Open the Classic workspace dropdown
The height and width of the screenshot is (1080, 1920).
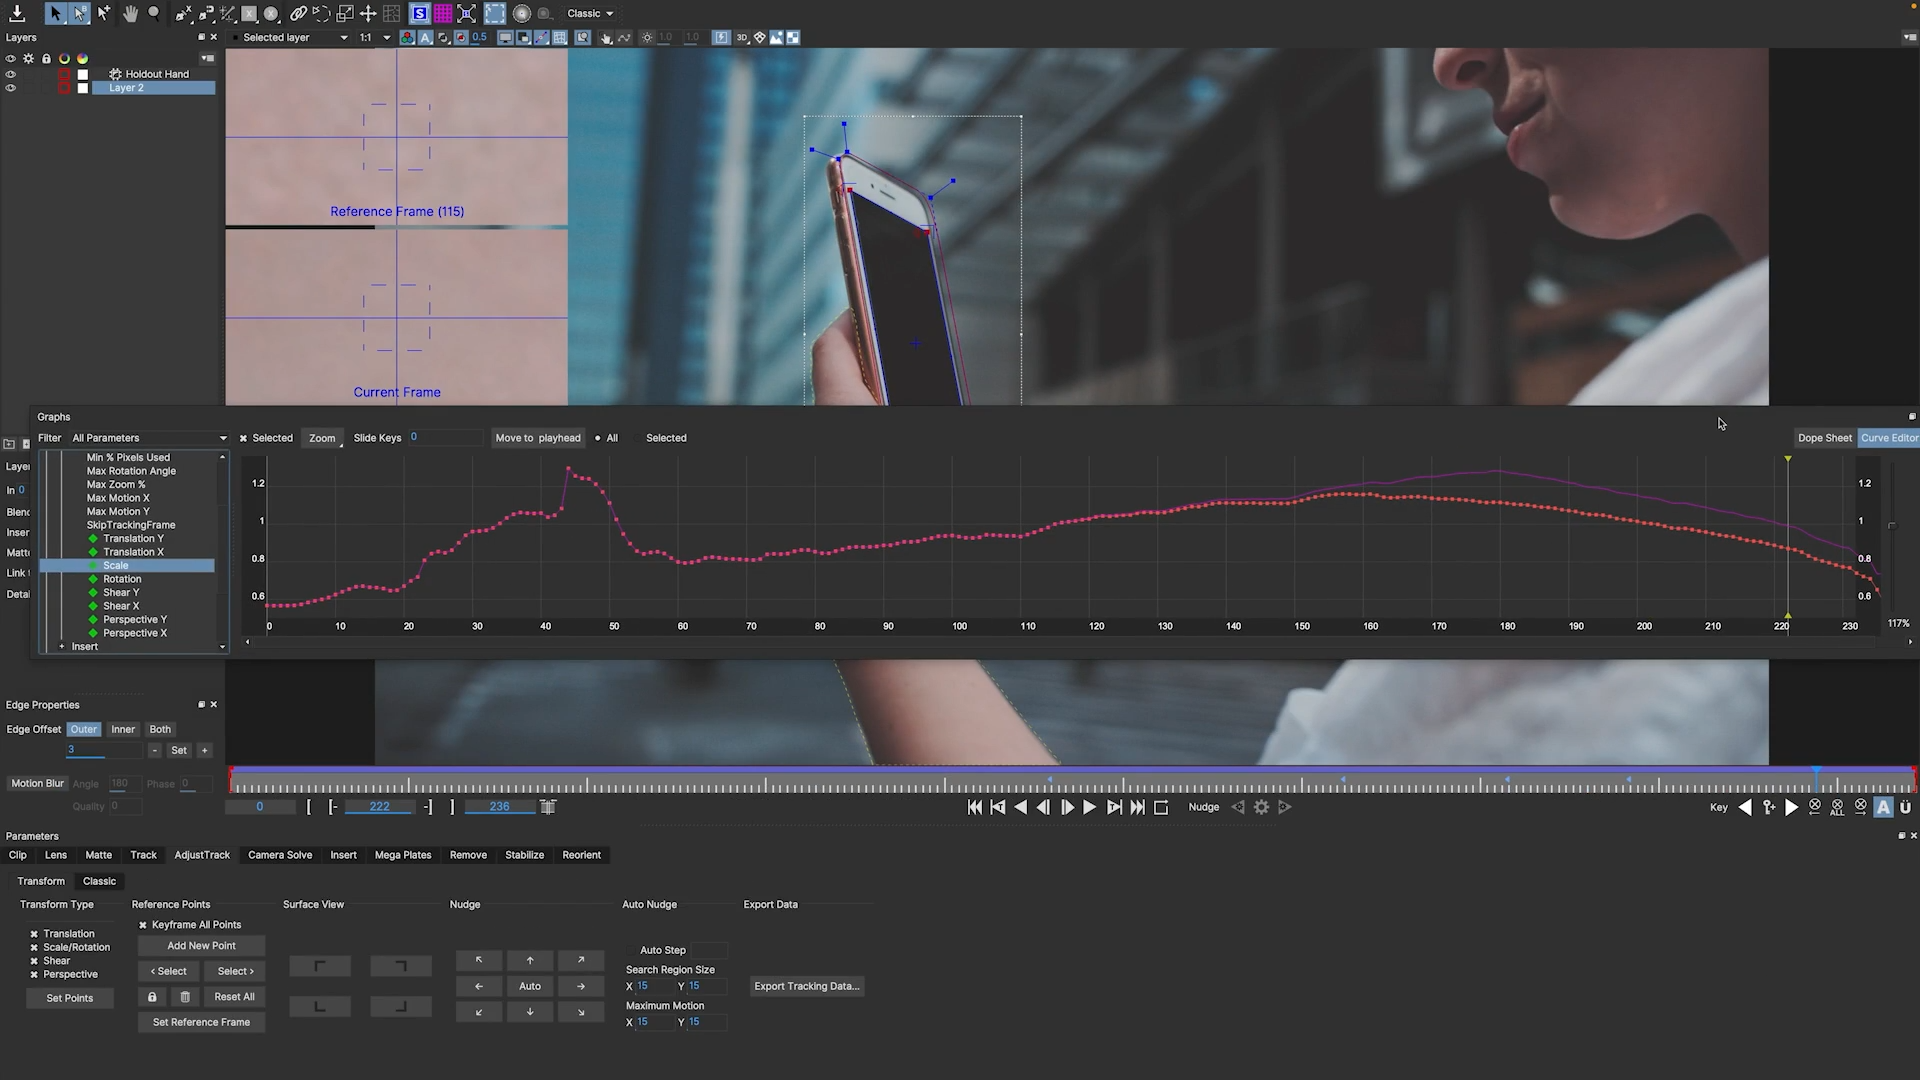point(590,14)
